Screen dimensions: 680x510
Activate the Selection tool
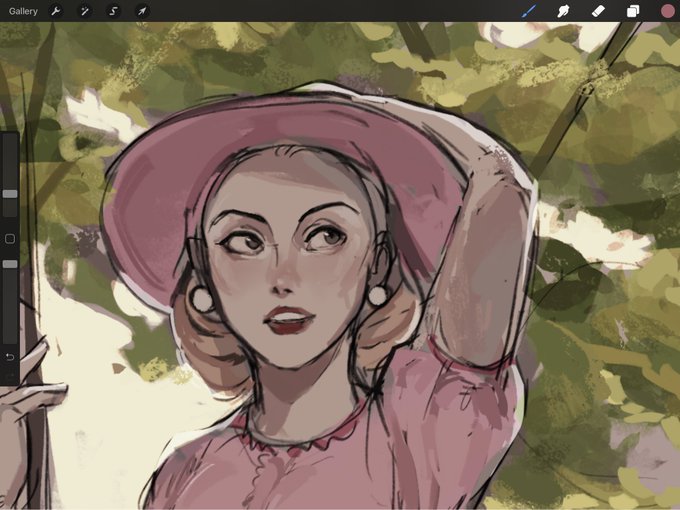tap(113, 11)
